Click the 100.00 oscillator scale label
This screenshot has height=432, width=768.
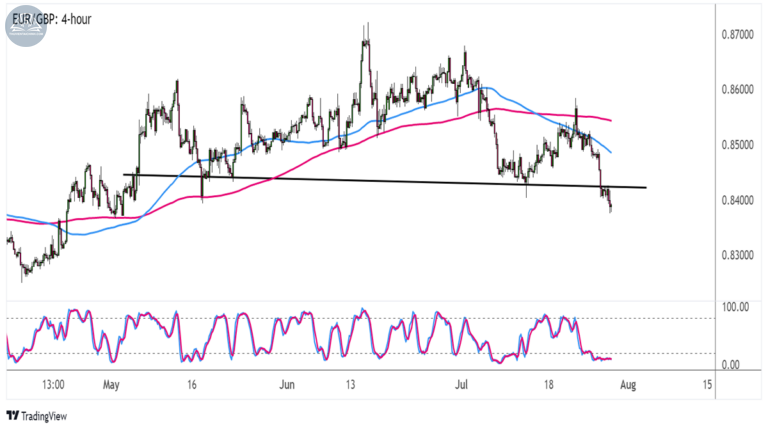[736, 307]
